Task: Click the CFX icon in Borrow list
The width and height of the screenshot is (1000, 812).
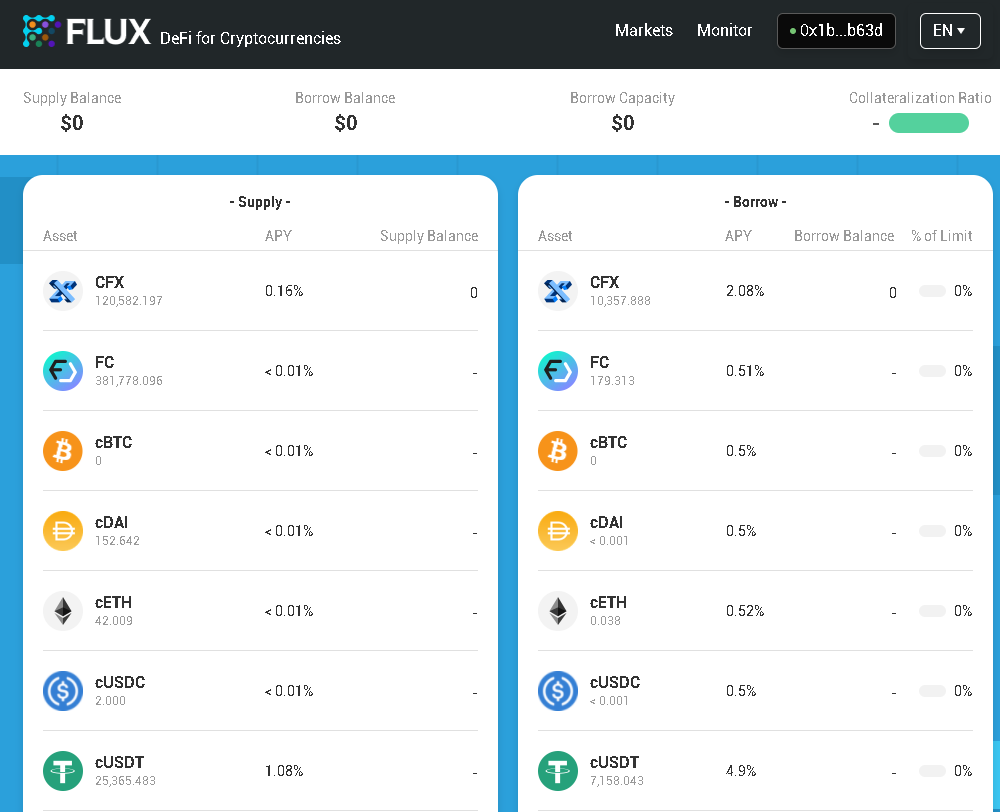Action: coord(558,291)
